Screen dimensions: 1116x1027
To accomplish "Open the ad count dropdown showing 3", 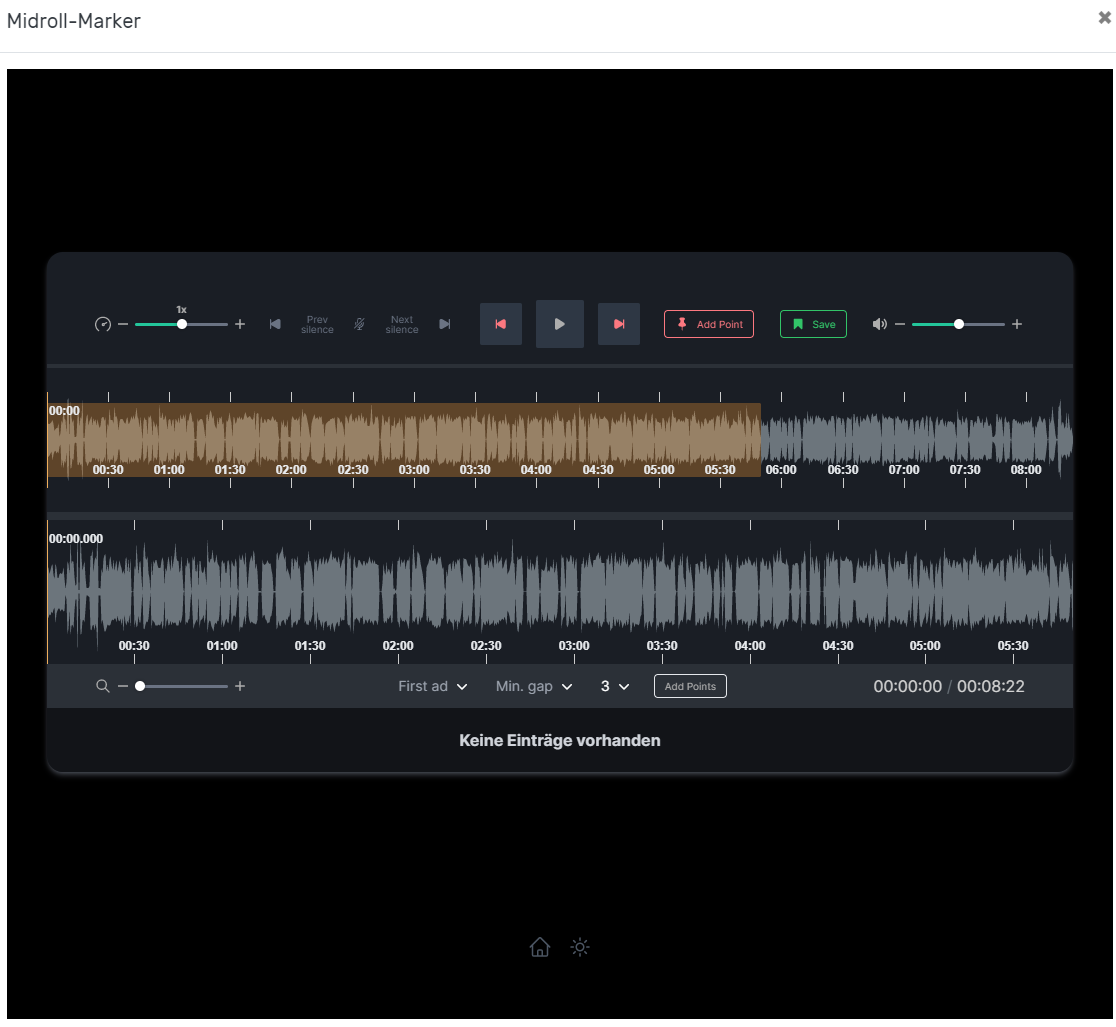I will point(615,686).
